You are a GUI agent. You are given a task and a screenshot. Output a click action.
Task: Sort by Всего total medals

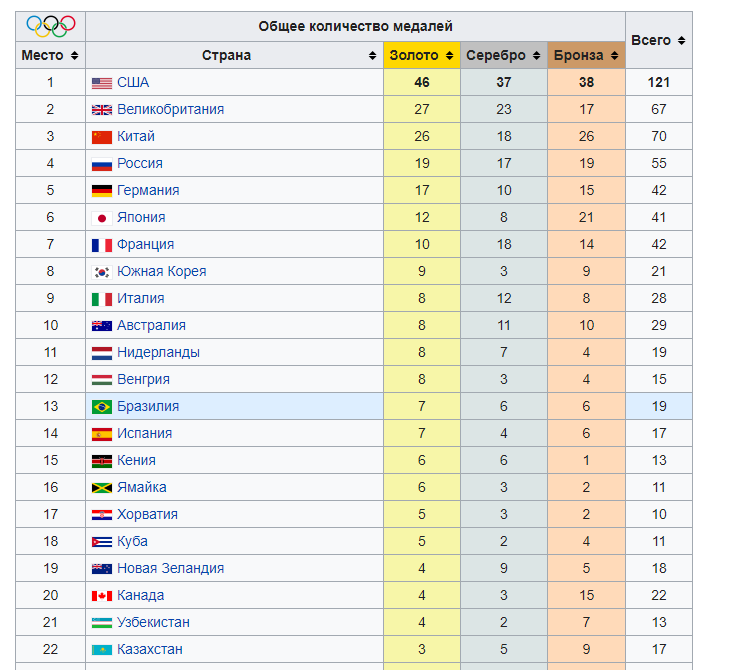coord(658,41)
